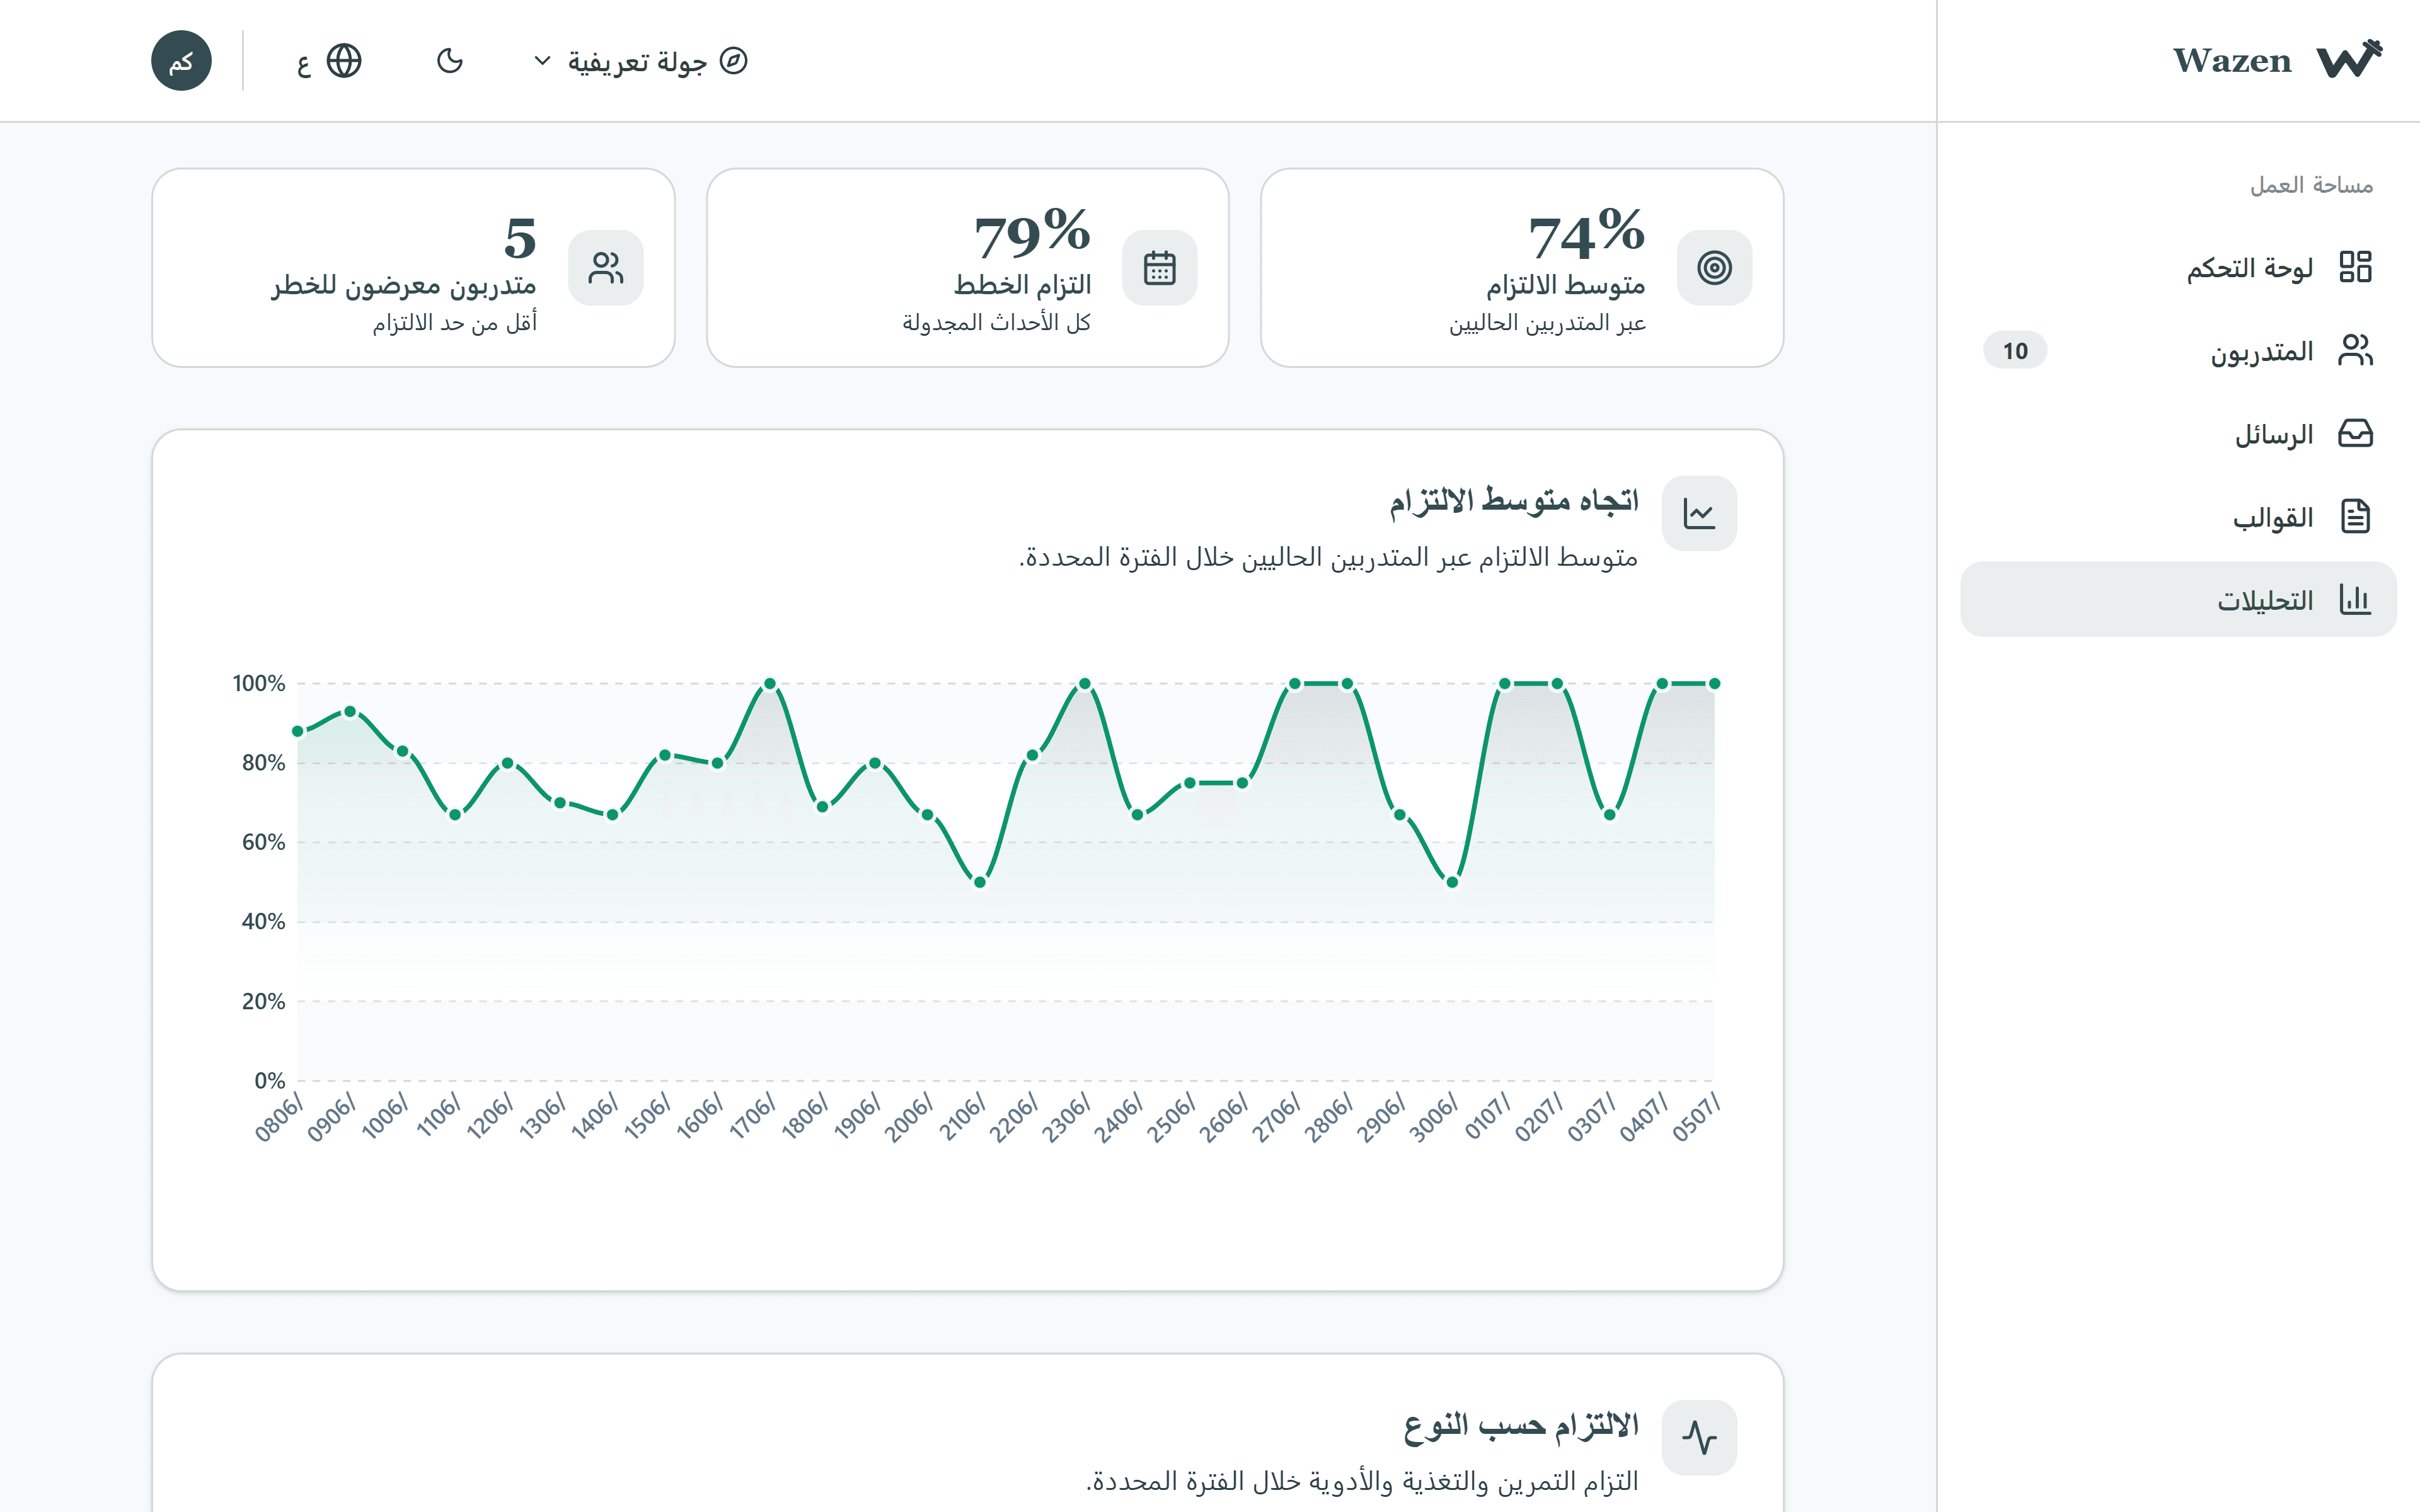Screen dimensions: 2420x1512
Task: Click the القوالب templates document icon
Action: coord(2355,517)
